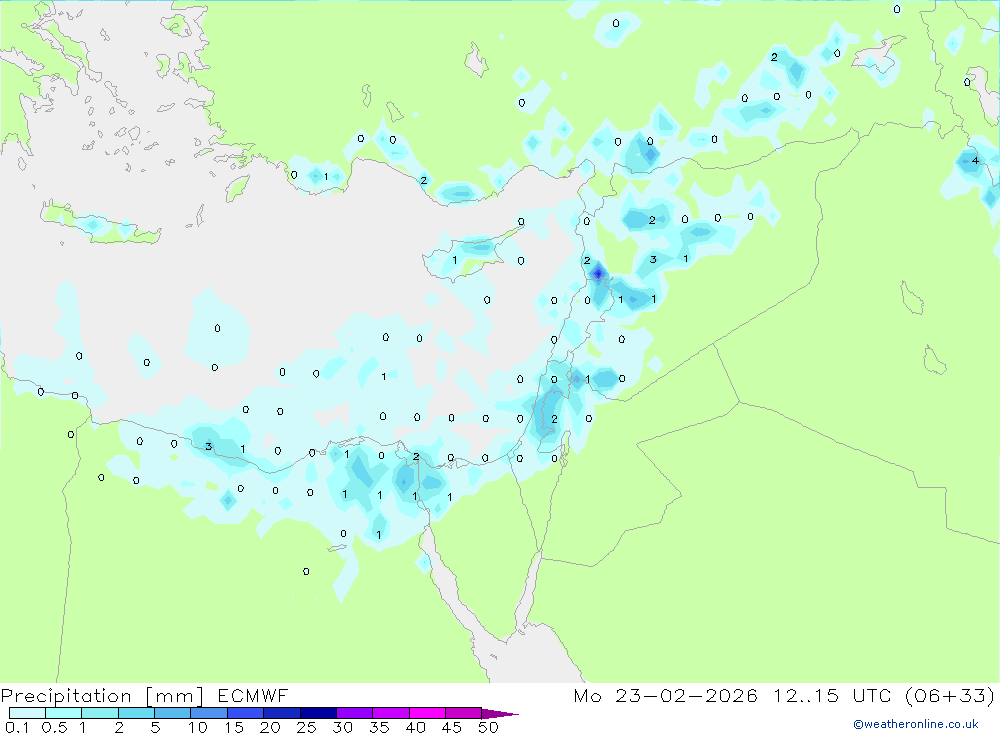
Task: Click the '20' legend scale label
Action: [x=270, y=727]
